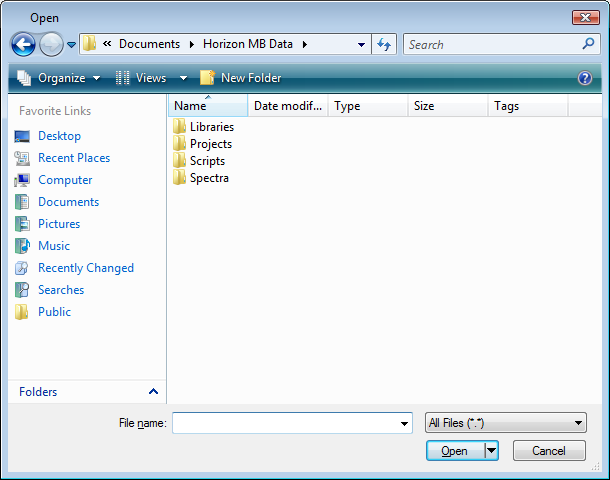This screenshot has height=480, width=610.
Task: Open the file type filter dropdown
Action: 505,423
